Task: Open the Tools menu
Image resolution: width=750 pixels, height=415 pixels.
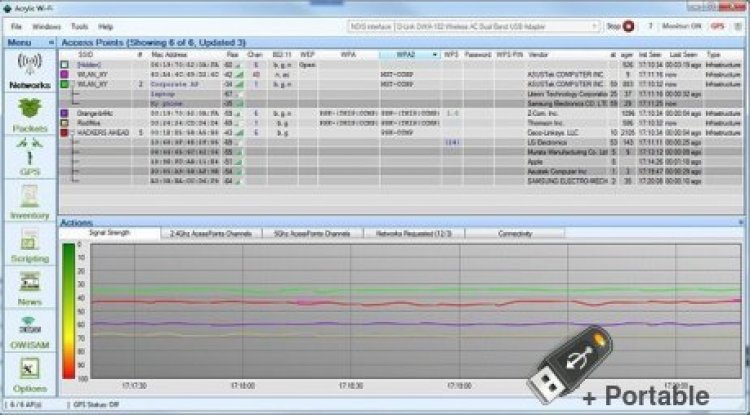Action: point(79,27)
